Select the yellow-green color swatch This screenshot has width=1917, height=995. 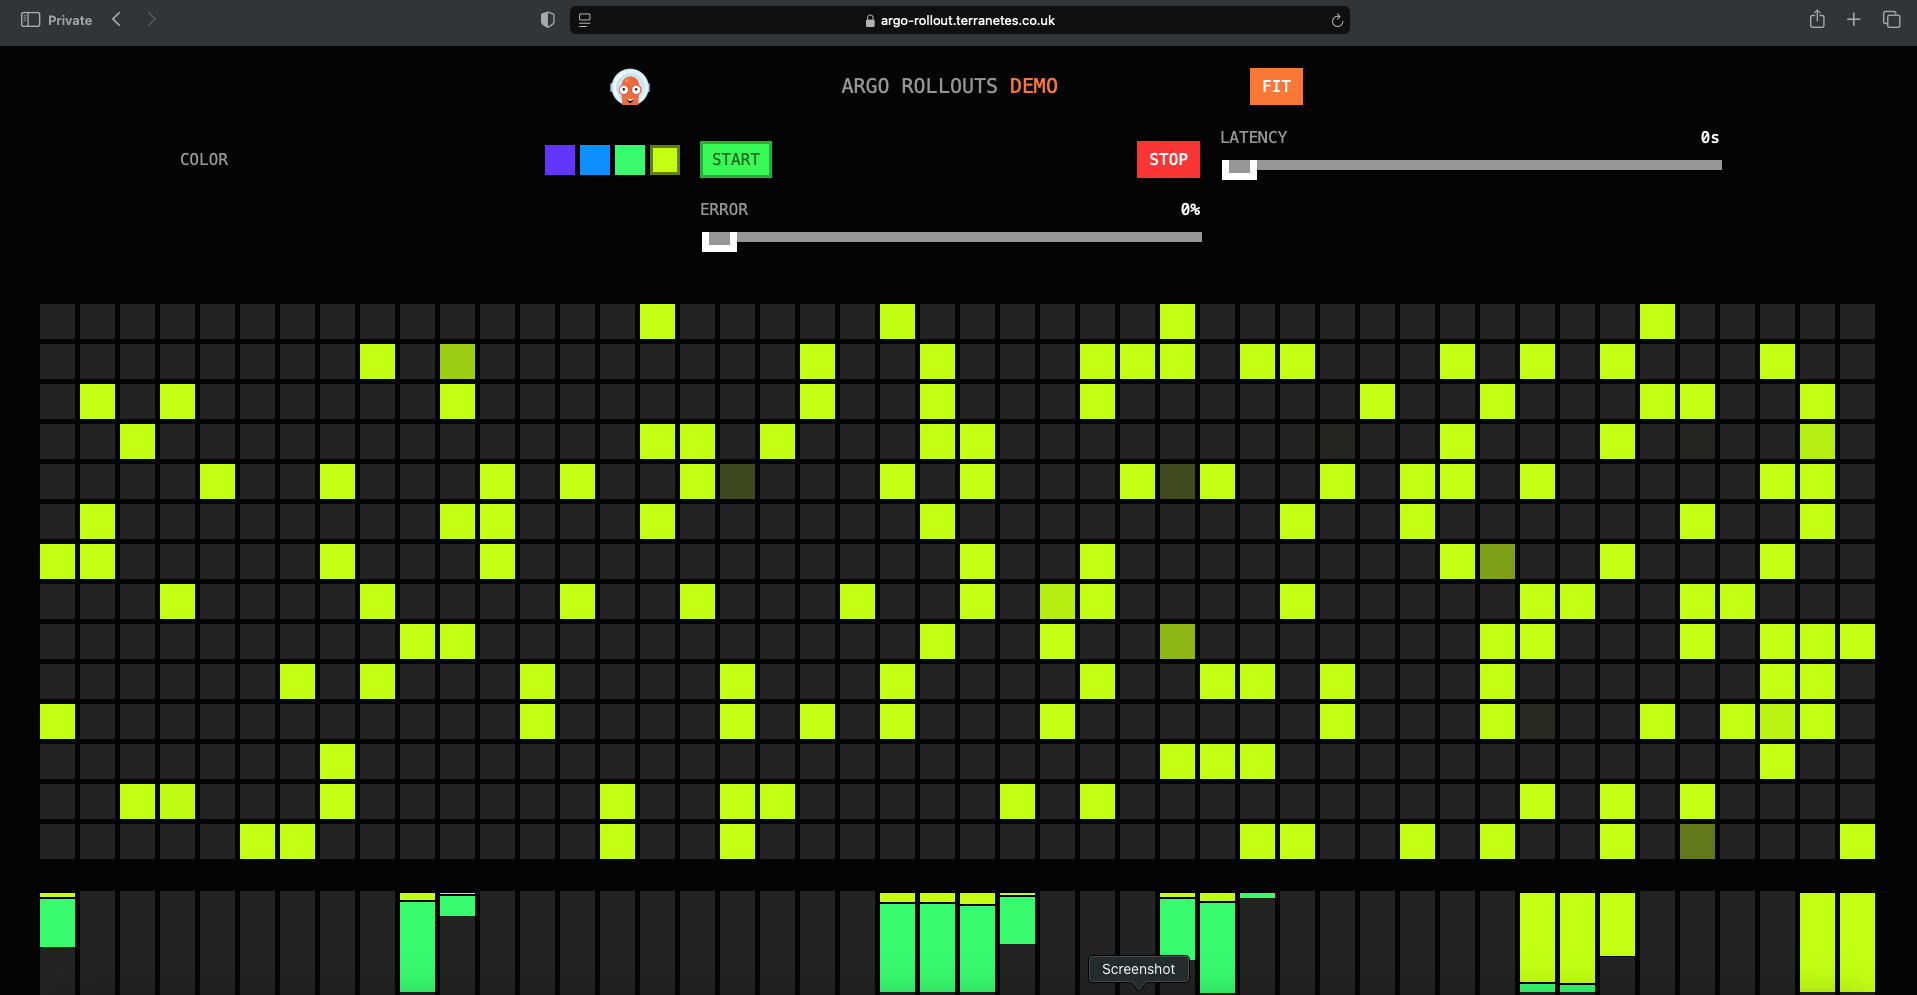pyautogui.click(x=665, y=160)
